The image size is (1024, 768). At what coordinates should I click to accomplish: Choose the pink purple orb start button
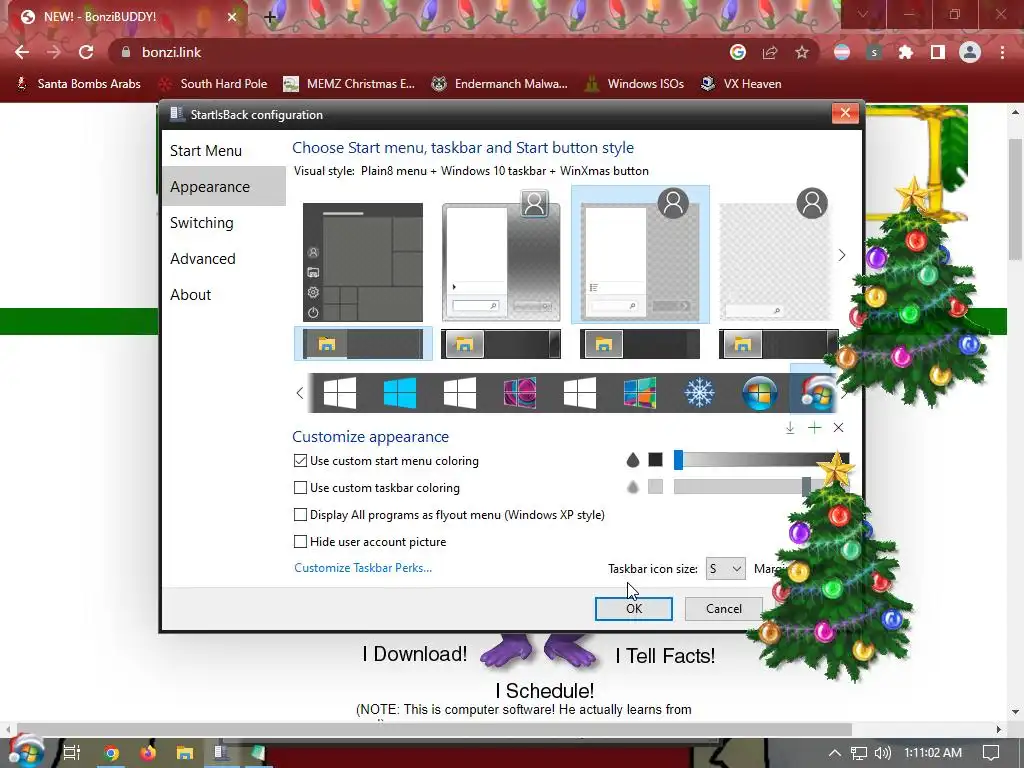520,393
